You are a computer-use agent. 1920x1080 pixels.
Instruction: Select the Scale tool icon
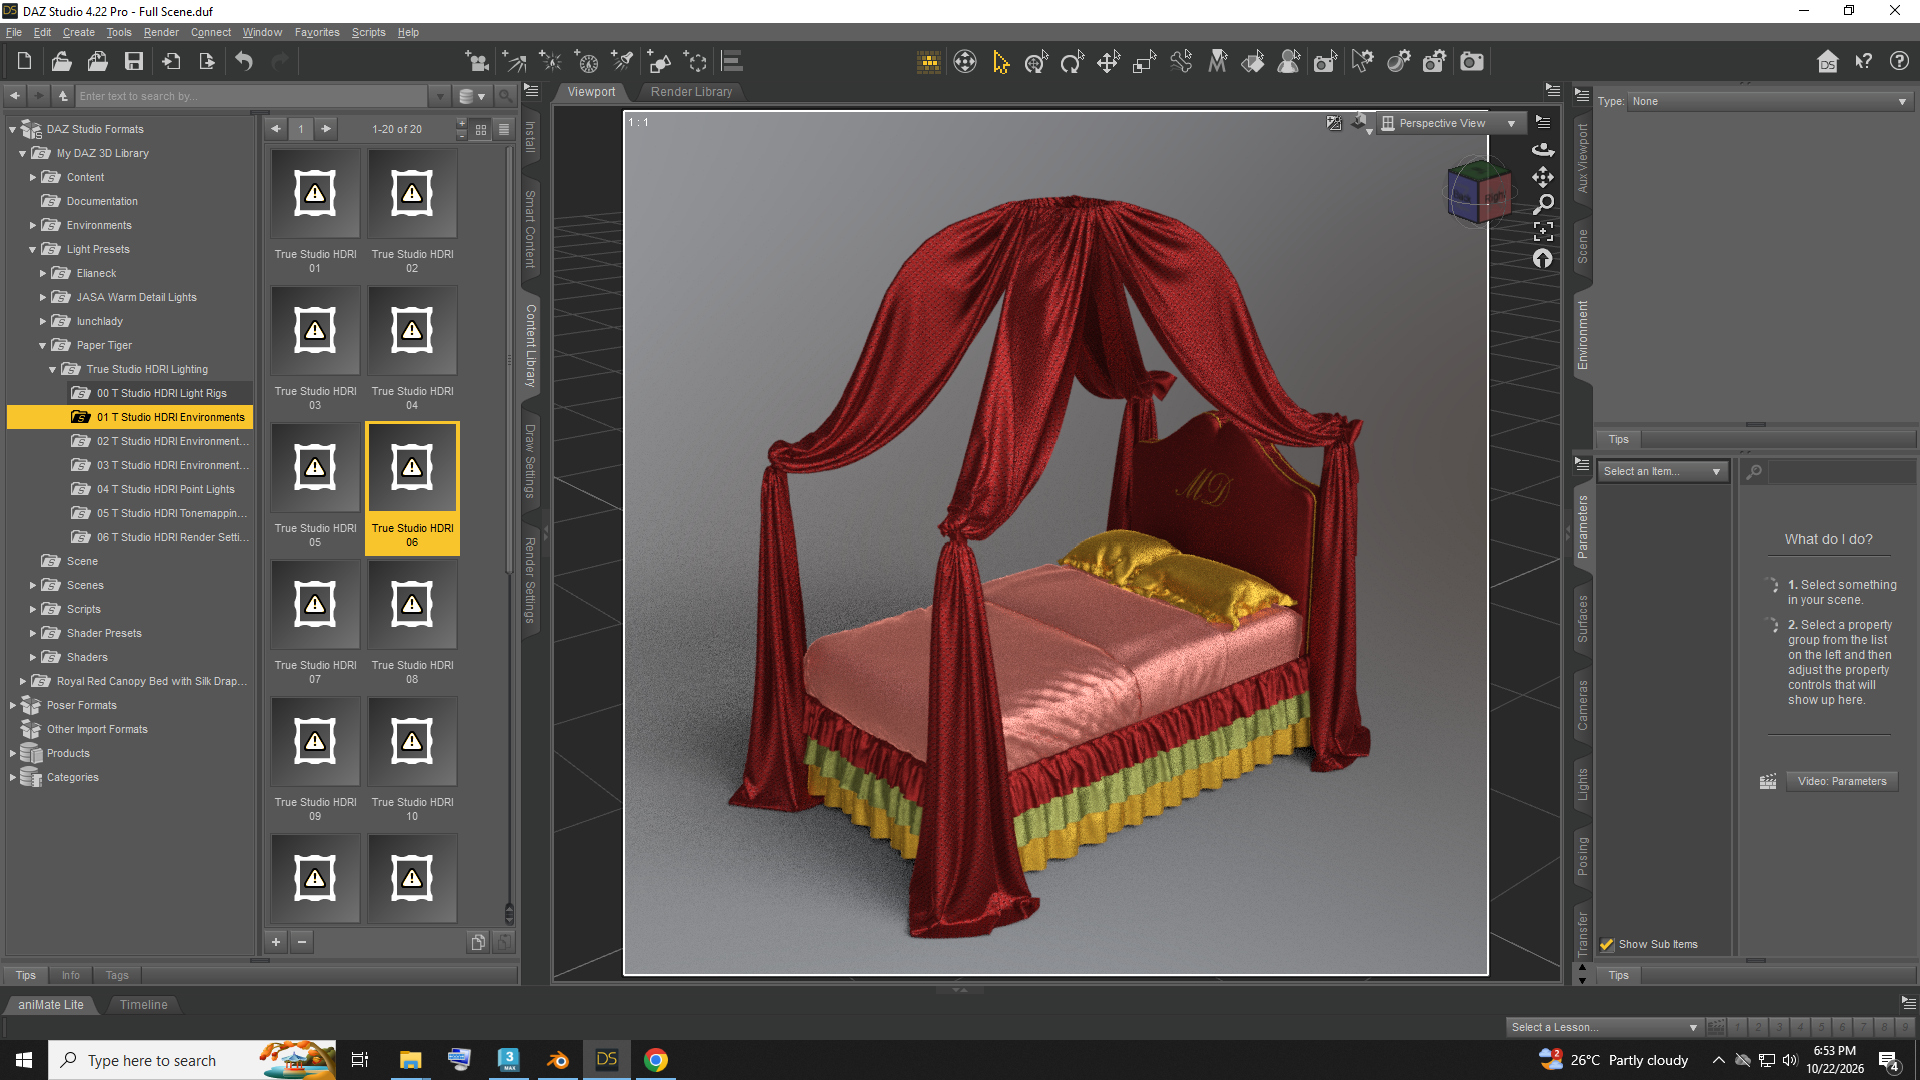(1144, 62)
